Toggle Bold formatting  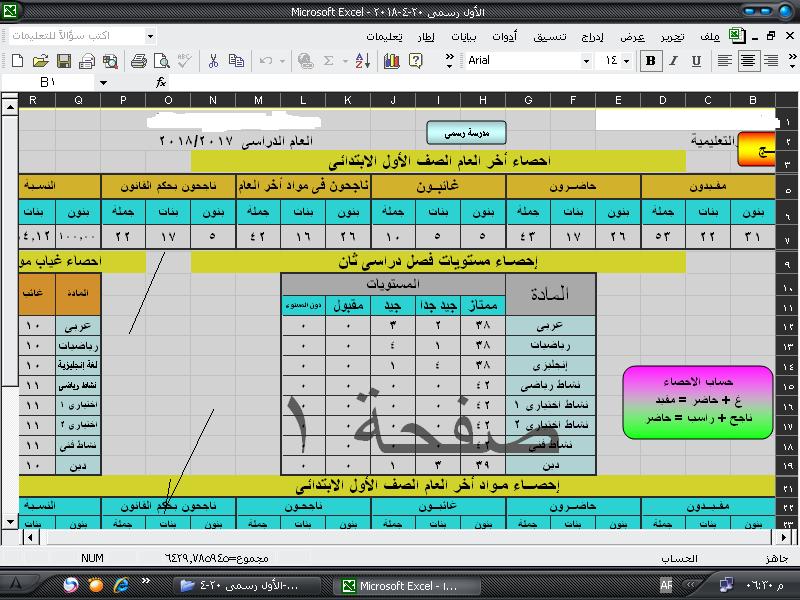tap(651, 61)
